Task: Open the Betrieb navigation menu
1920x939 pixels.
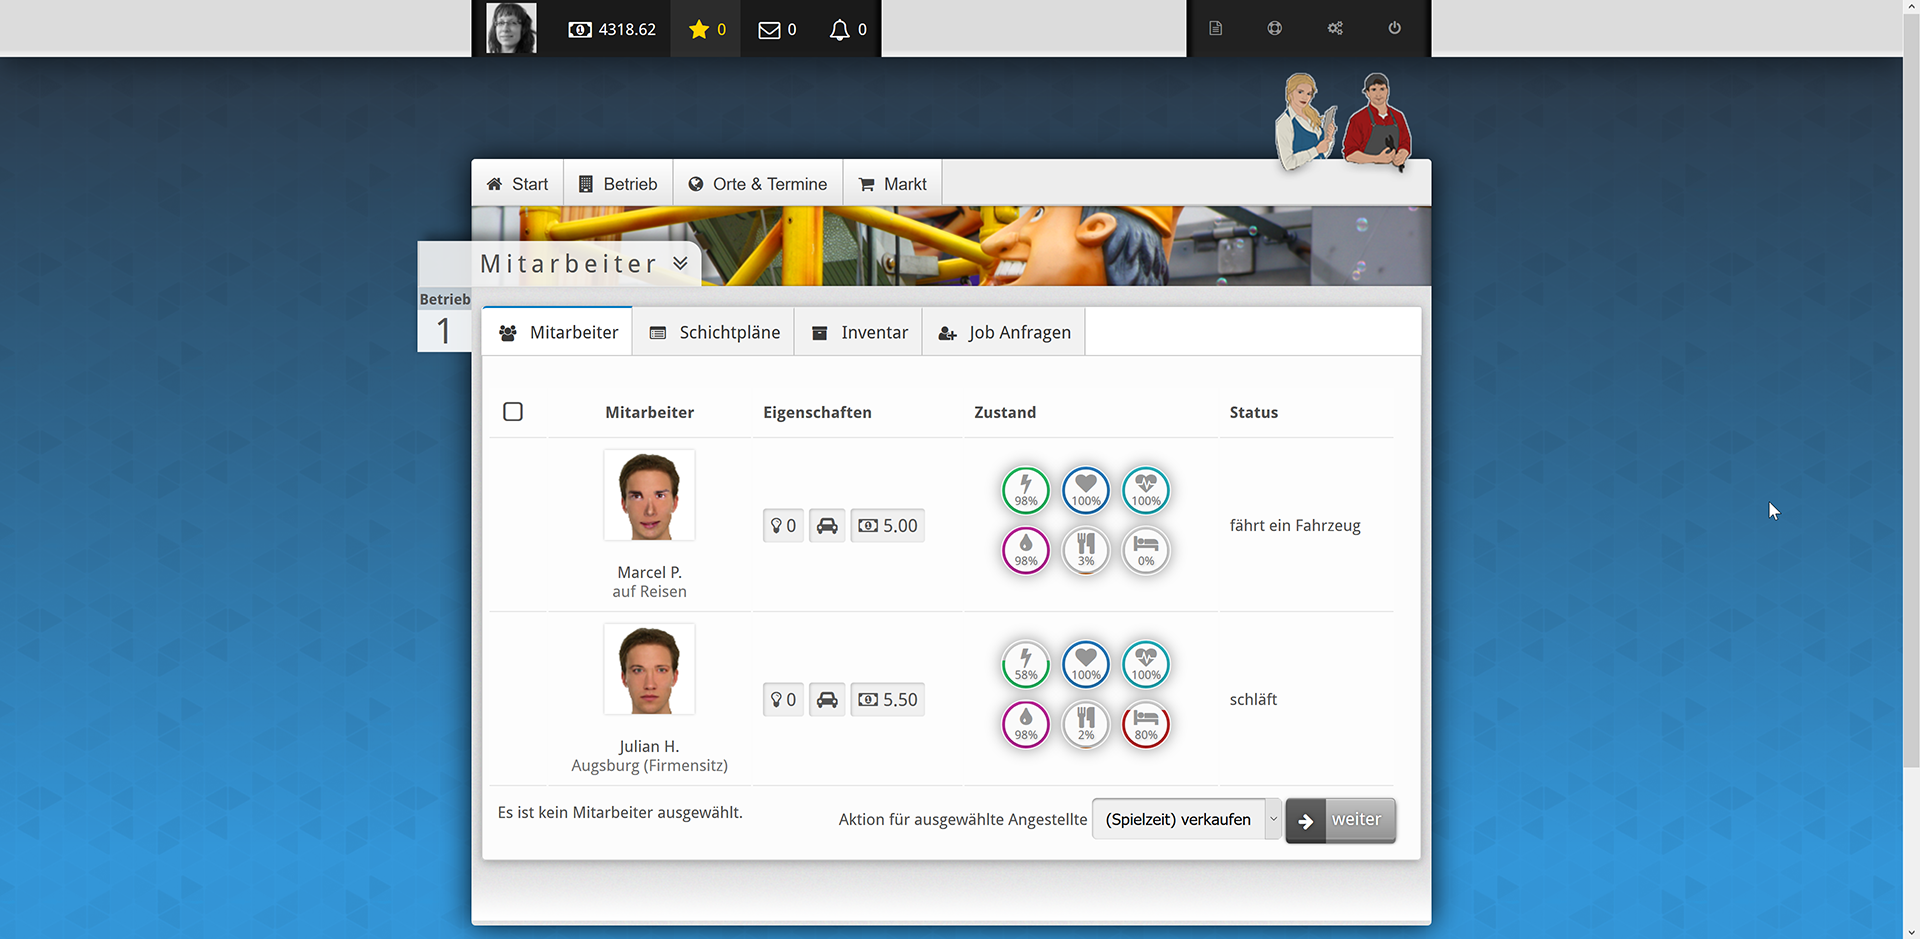Action: click(x=618, y=184)
